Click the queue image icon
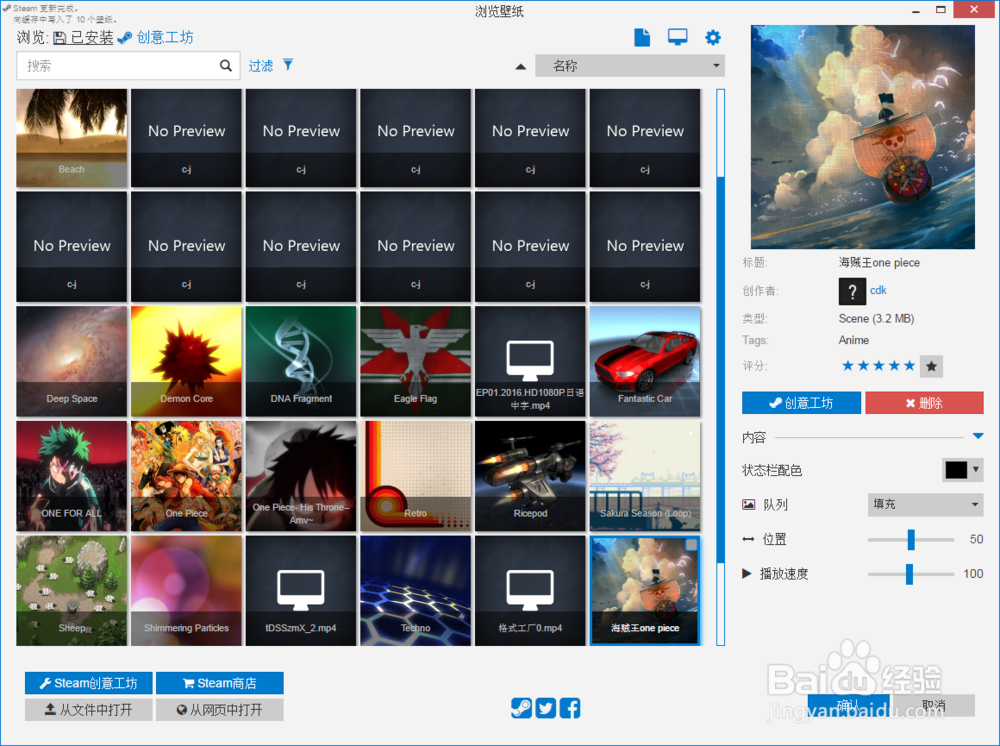 749,504
